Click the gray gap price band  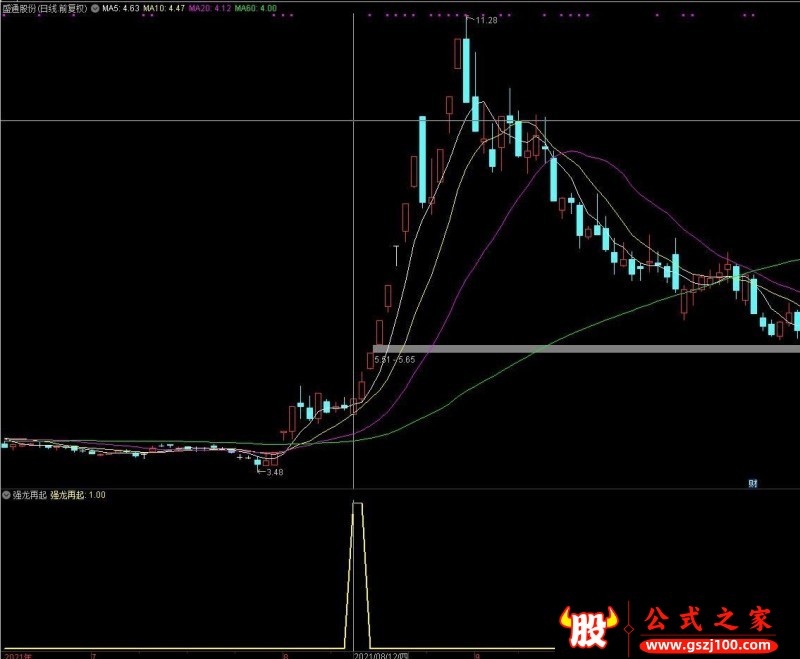click(586, 349)
